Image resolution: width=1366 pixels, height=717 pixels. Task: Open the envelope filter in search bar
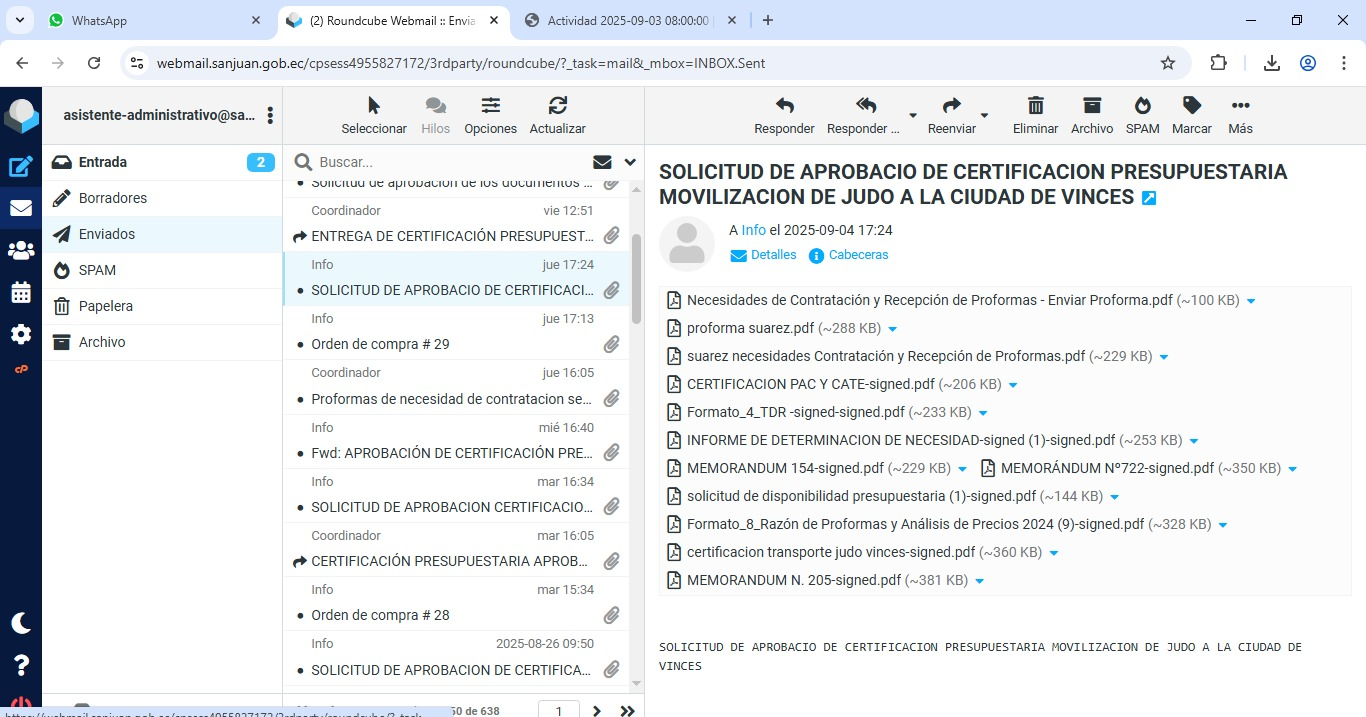pos(602,162)
